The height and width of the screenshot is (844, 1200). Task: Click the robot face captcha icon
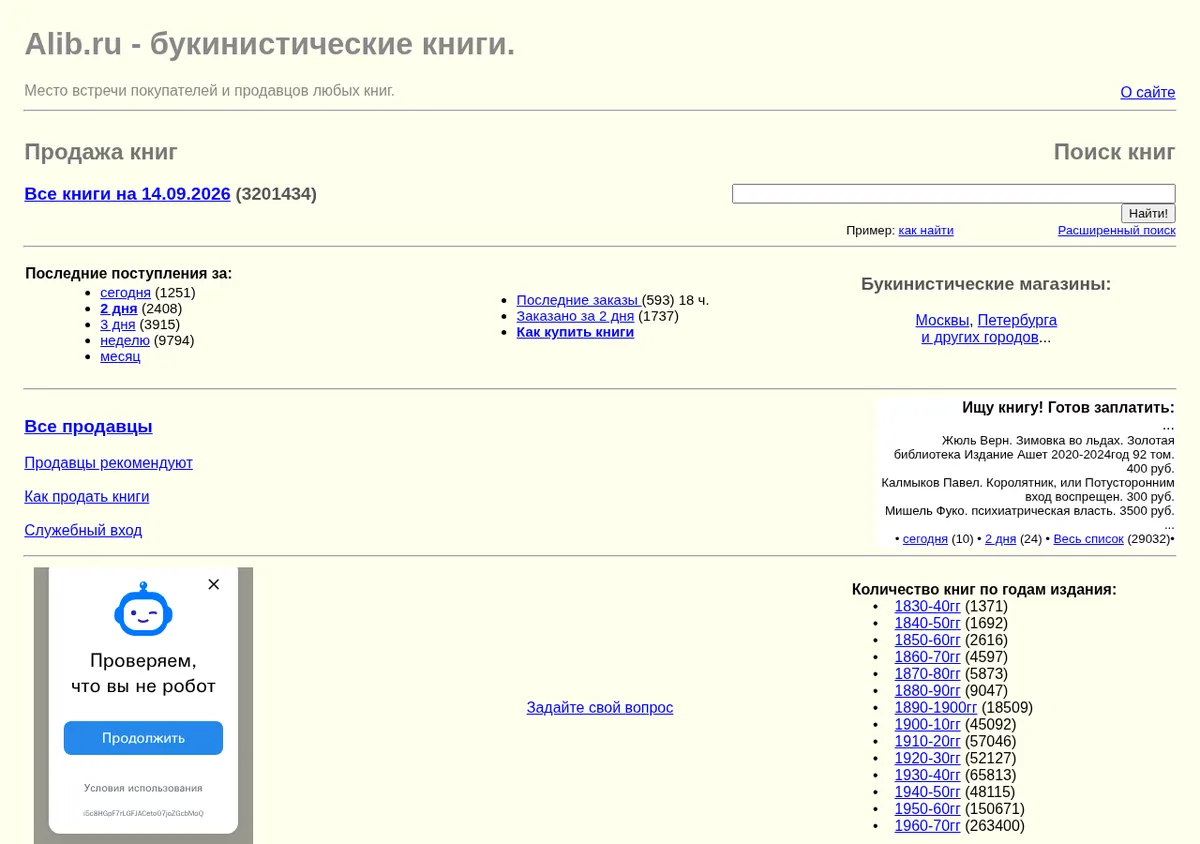pyautogui.click(x=143, y=609)
